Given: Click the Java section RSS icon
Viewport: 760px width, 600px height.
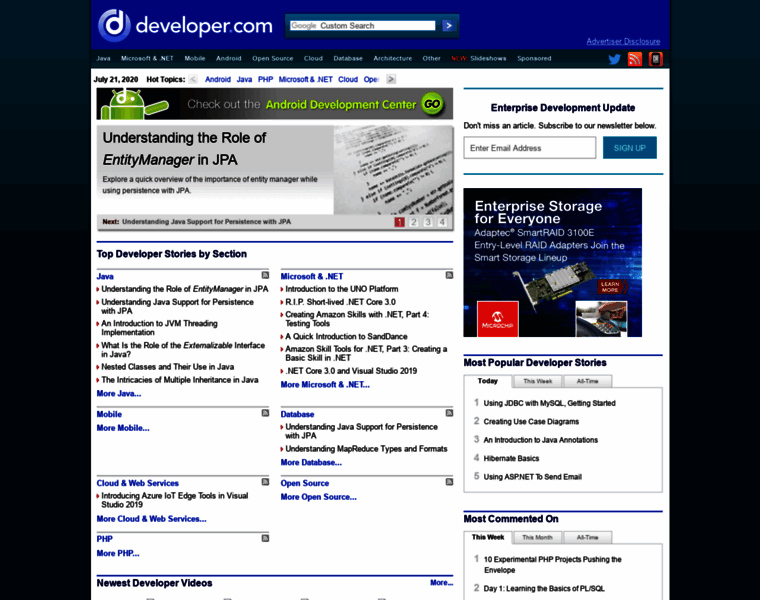Looking at the screenshot, I should click(265, 275).
